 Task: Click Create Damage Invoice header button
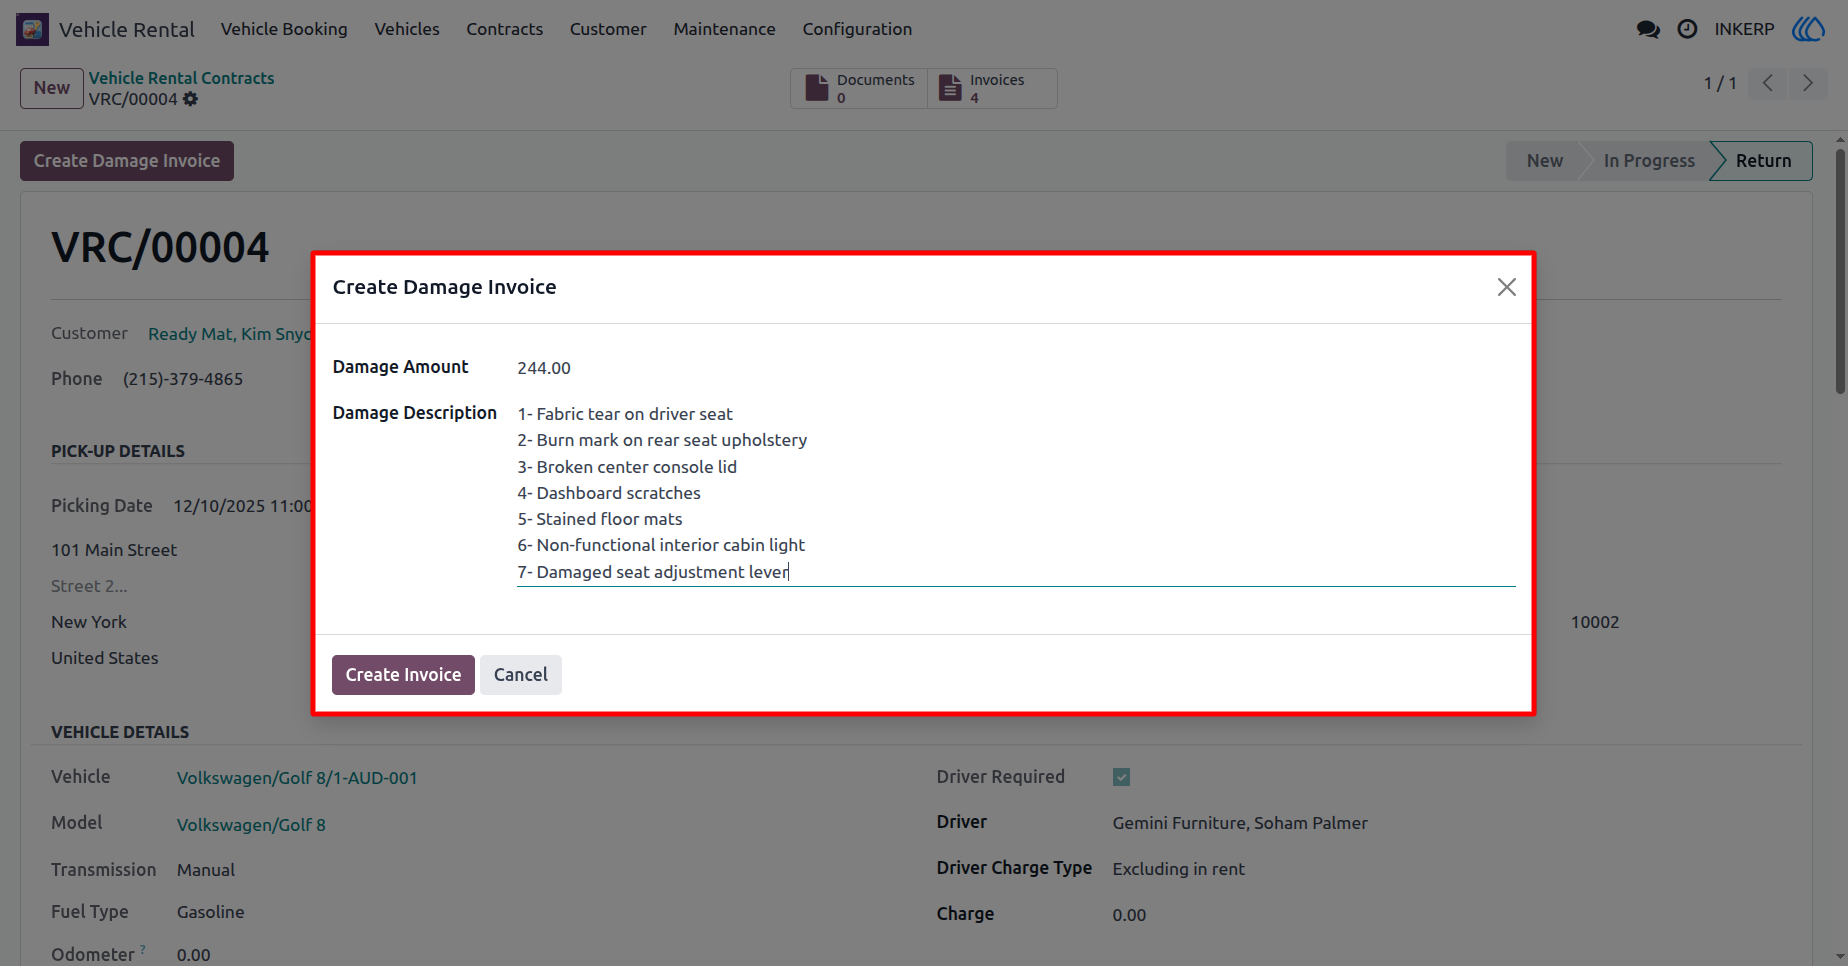(127, 161)
